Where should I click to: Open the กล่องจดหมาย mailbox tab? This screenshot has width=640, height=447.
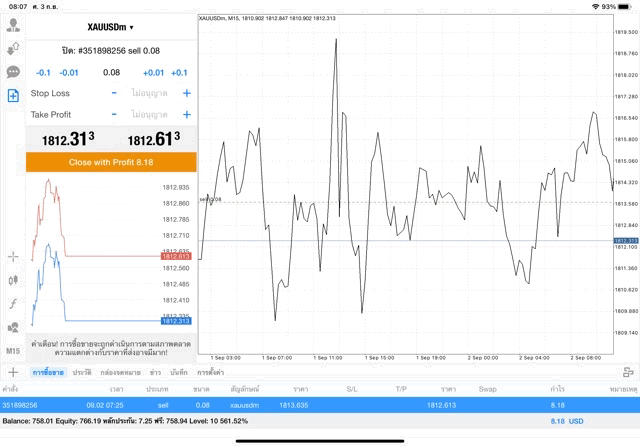[120, 372]
